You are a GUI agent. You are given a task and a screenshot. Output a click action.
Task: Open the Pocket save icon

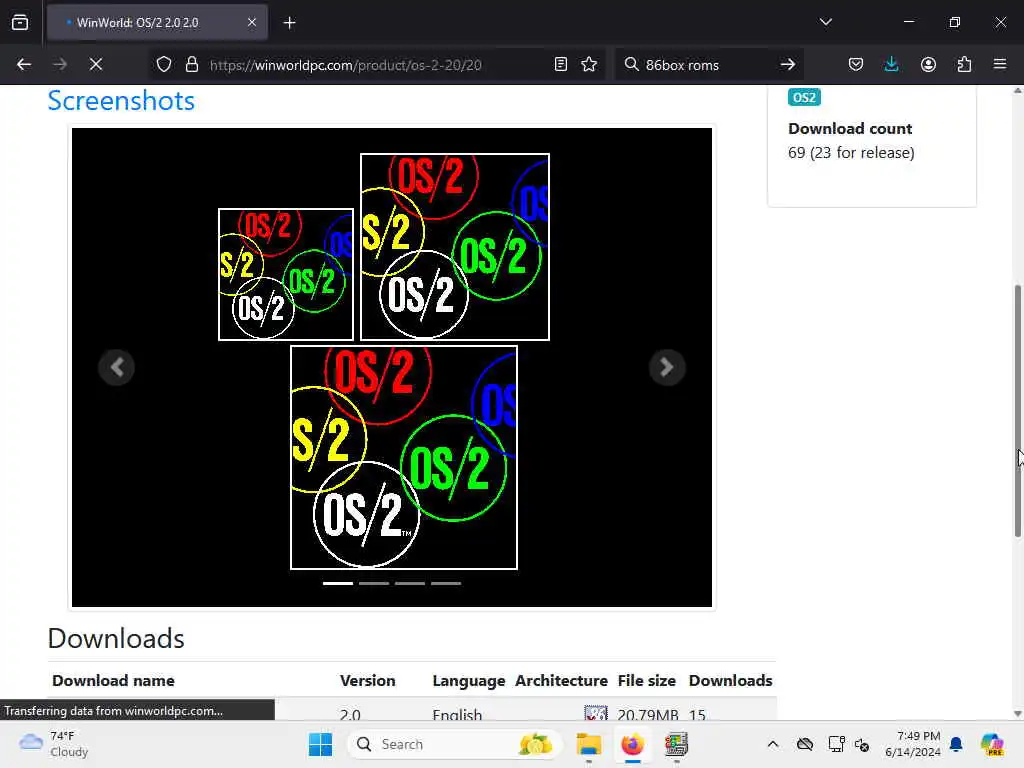(x=856, y=64)
